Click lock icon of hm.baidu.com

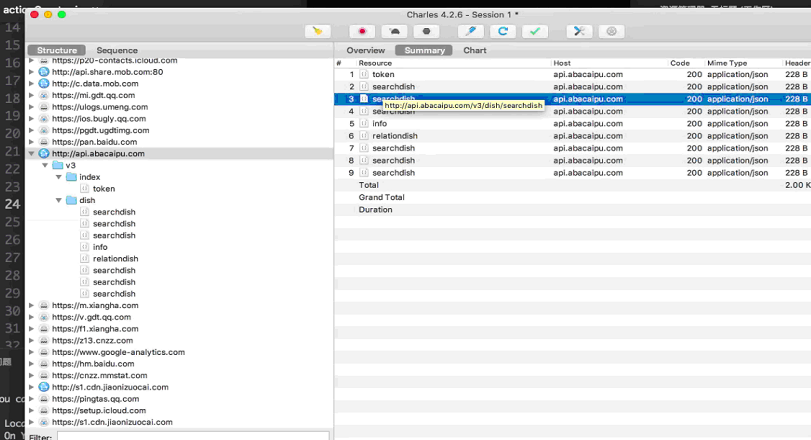[44, 364]
